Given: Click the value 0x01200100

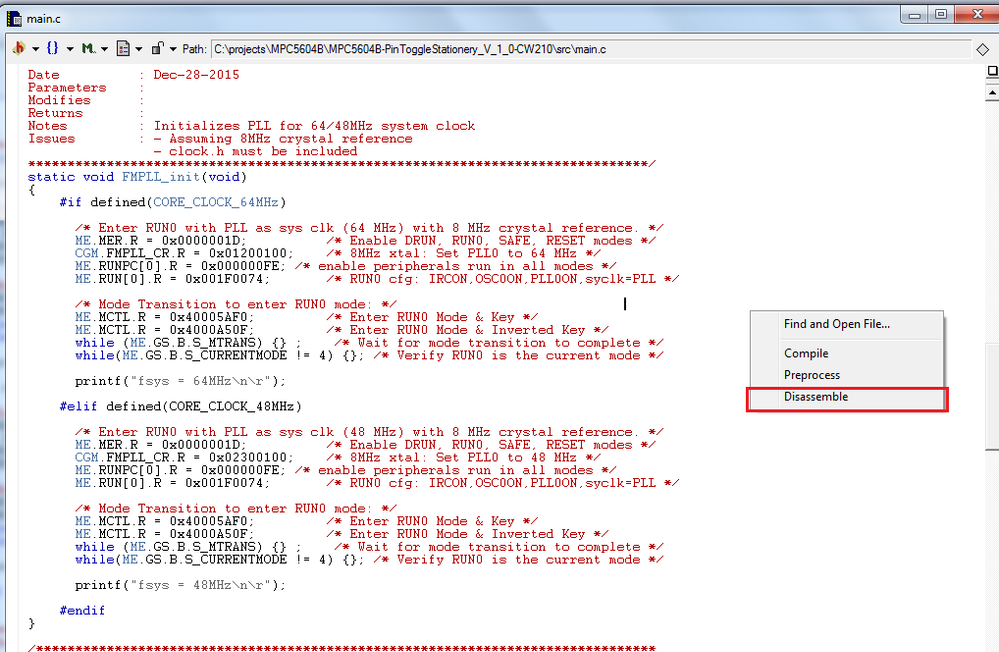Looking at the screenshot, I should click(x=248, y=253).
